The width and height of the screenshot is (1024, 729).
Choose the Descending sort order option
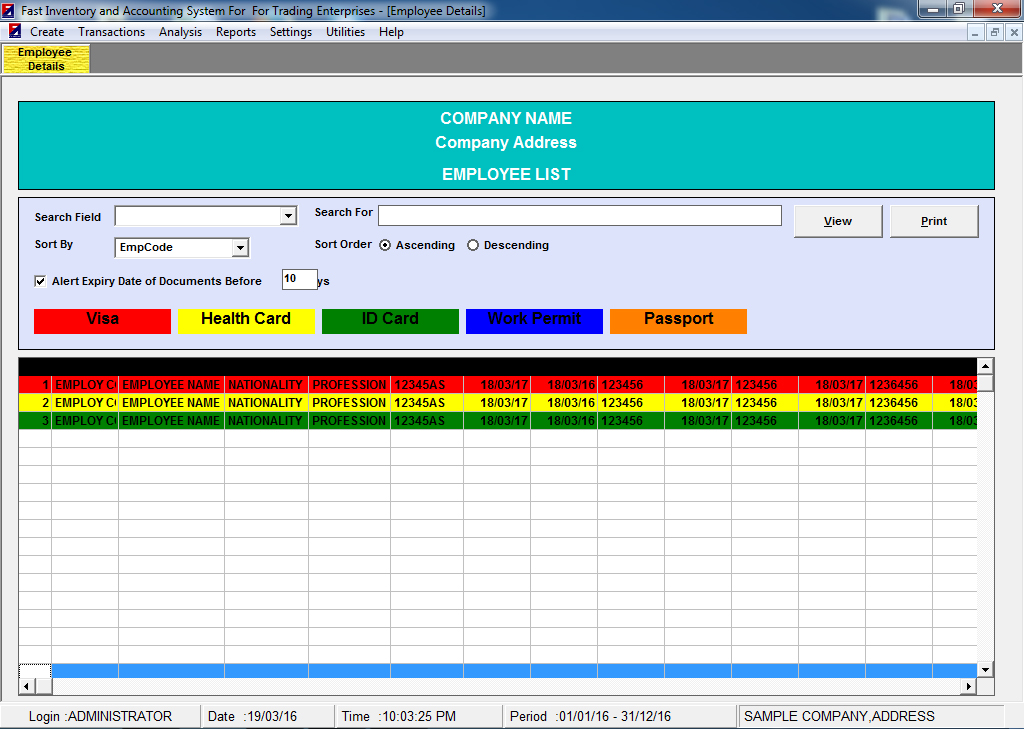tap(473, 246)
